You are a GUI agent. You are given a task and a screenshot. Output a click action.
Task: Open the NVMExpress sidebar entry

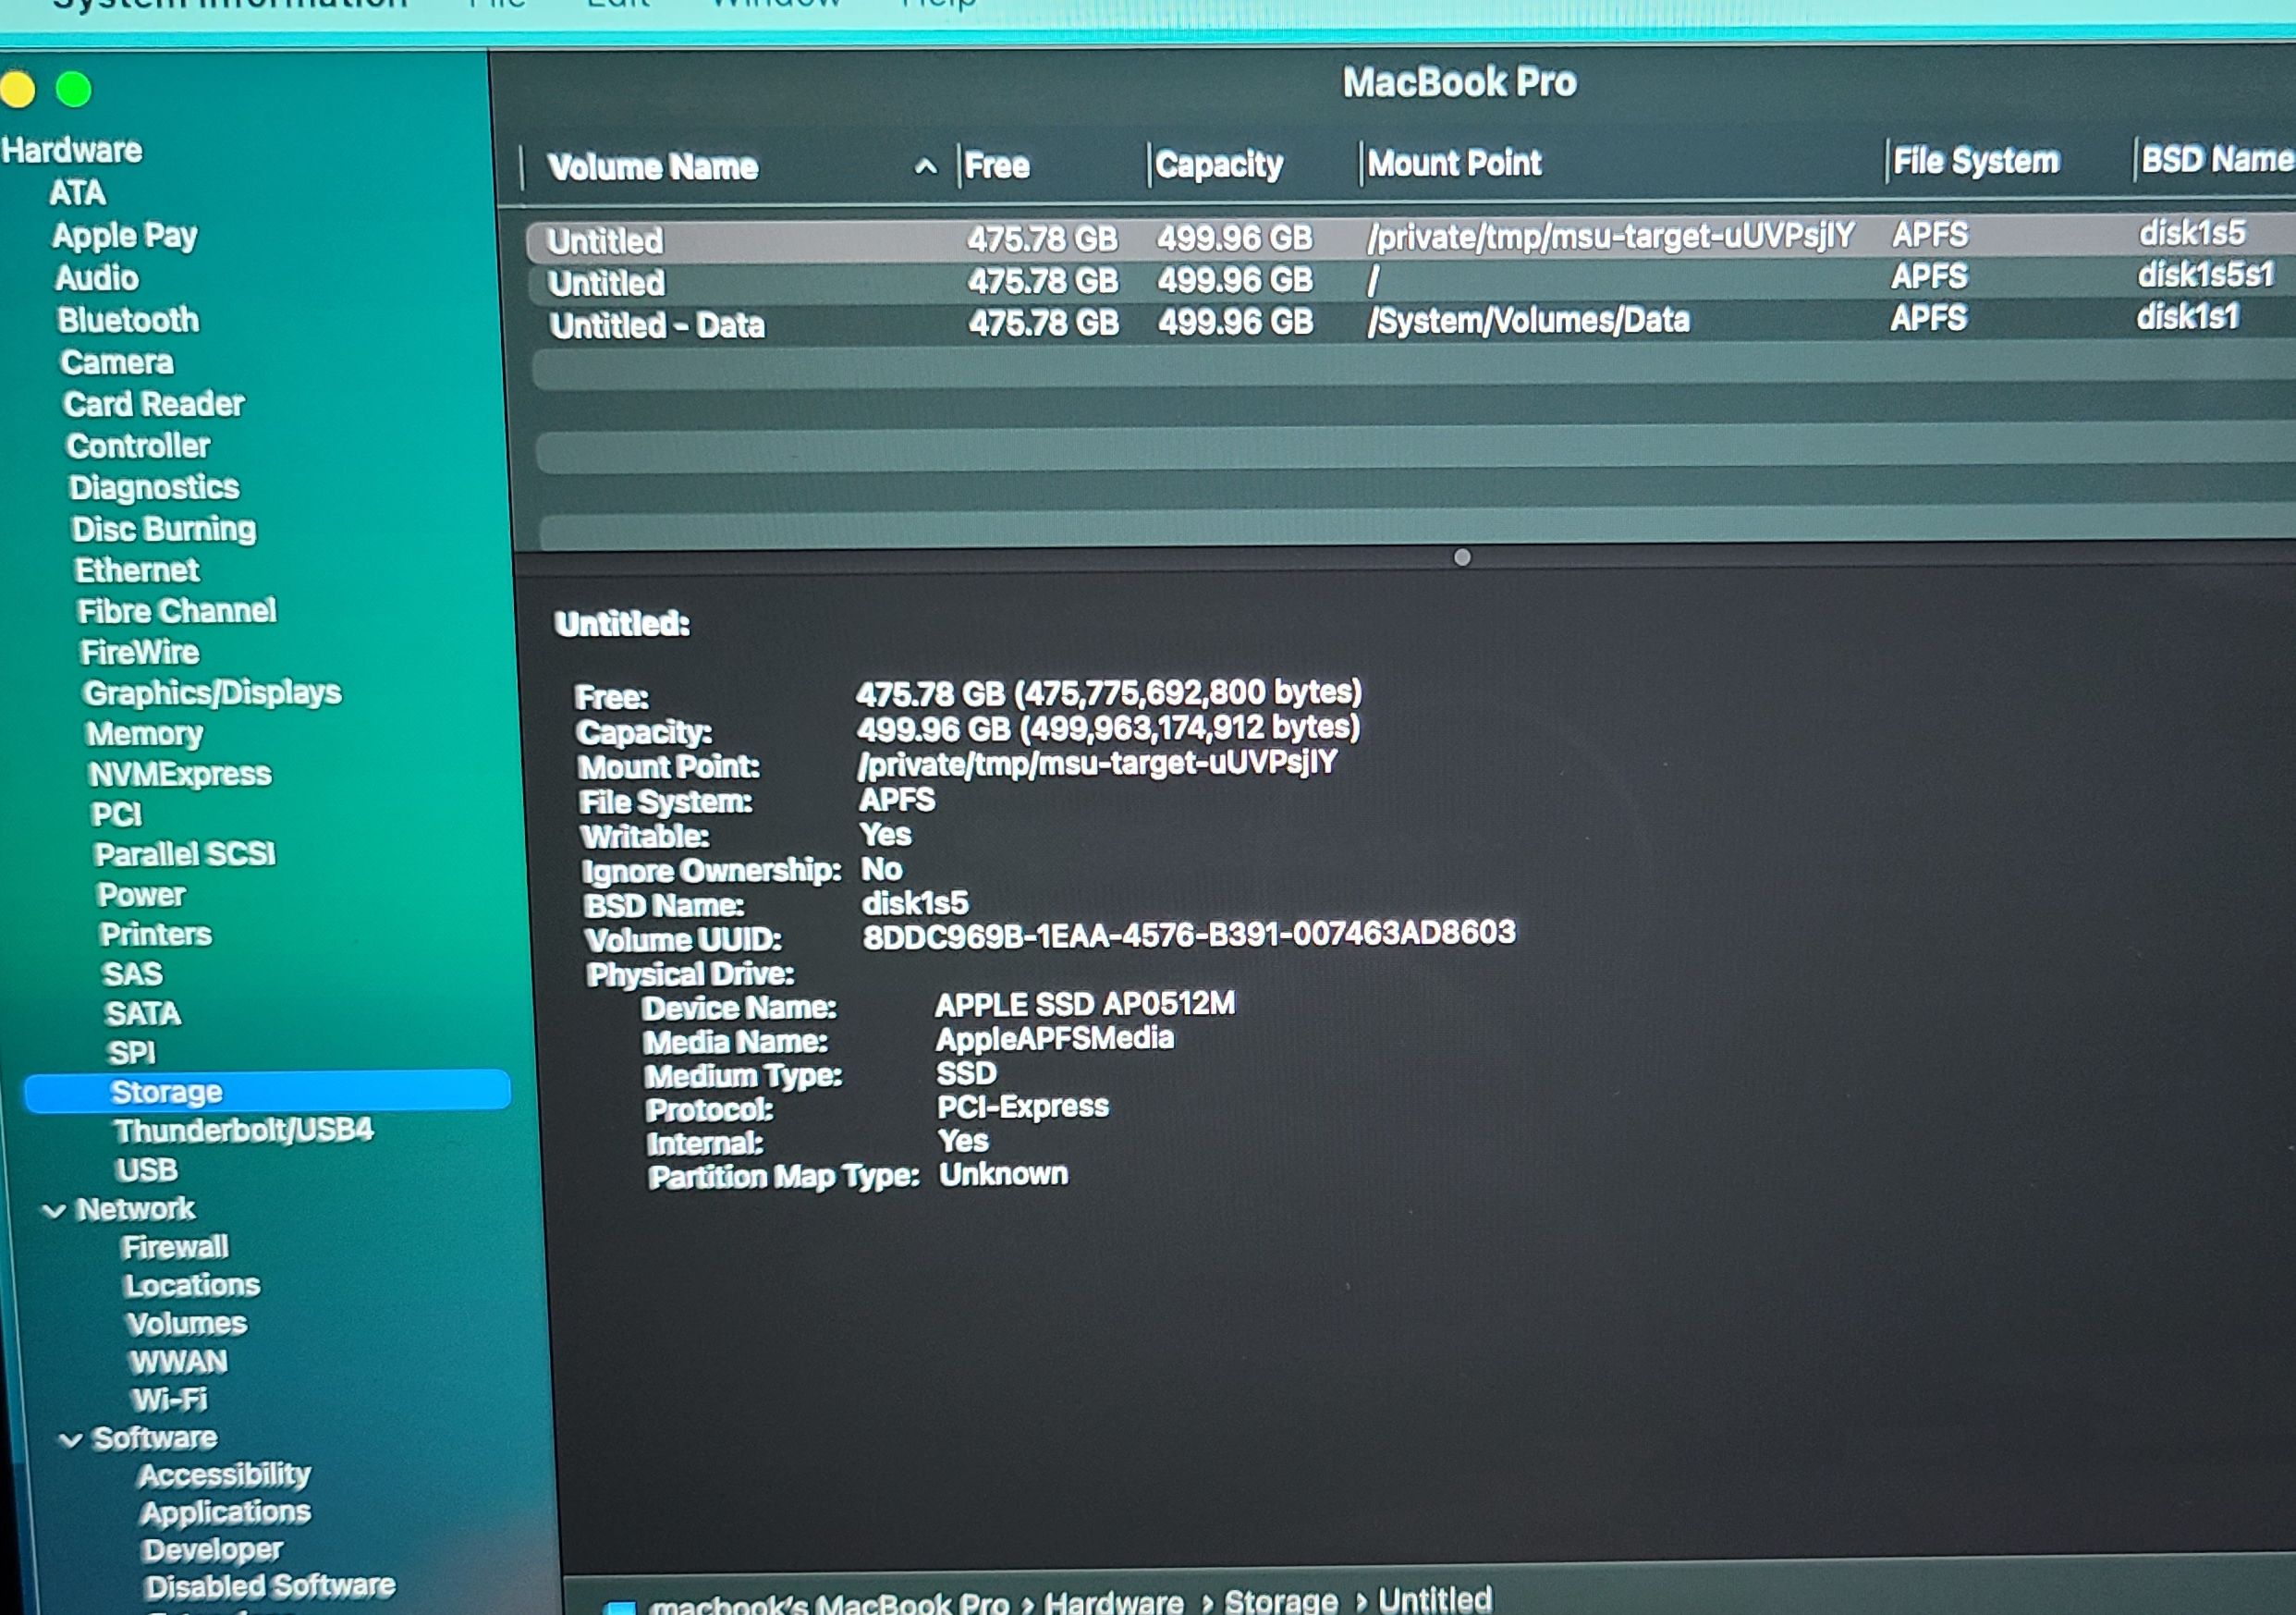coord(180,773)
